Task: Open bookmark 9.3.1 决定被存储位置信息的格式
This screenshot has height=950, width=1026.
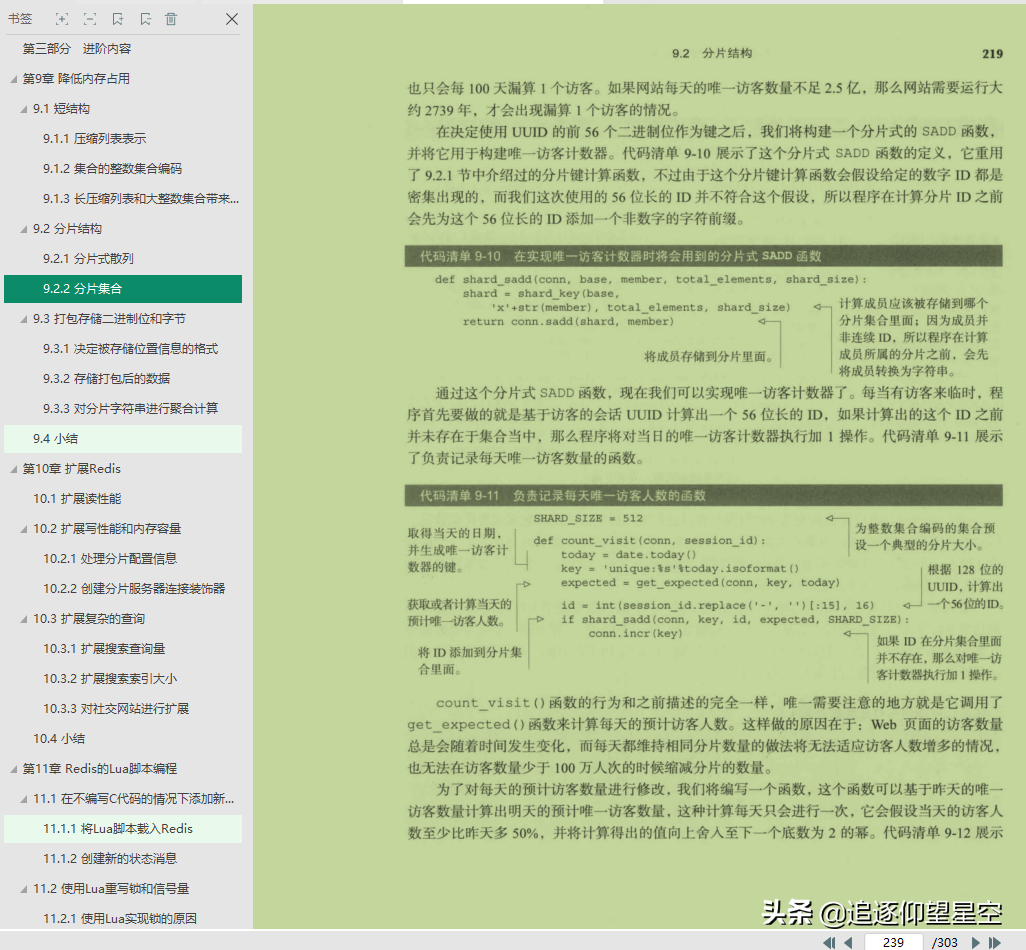Action: point(130,349)
